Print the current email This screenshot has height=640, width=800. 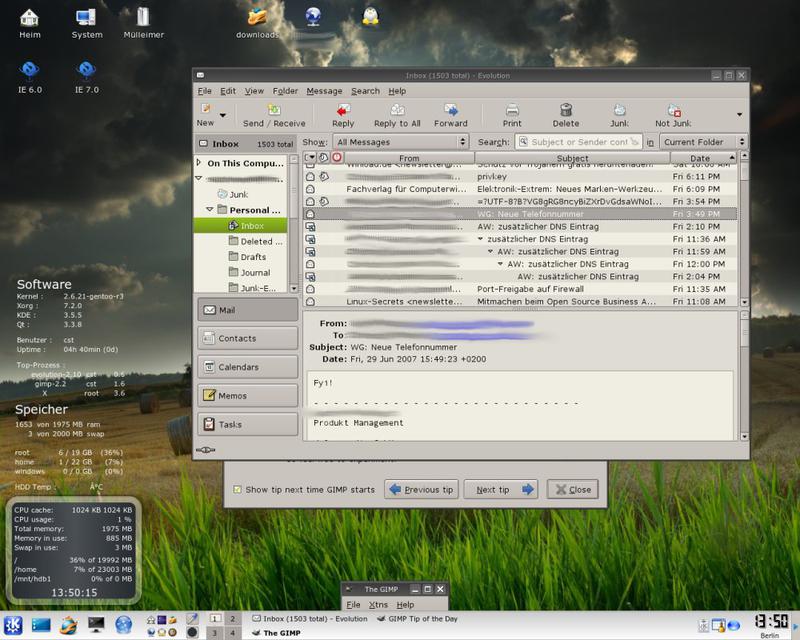pyautogui.click(x=512, y=115)
